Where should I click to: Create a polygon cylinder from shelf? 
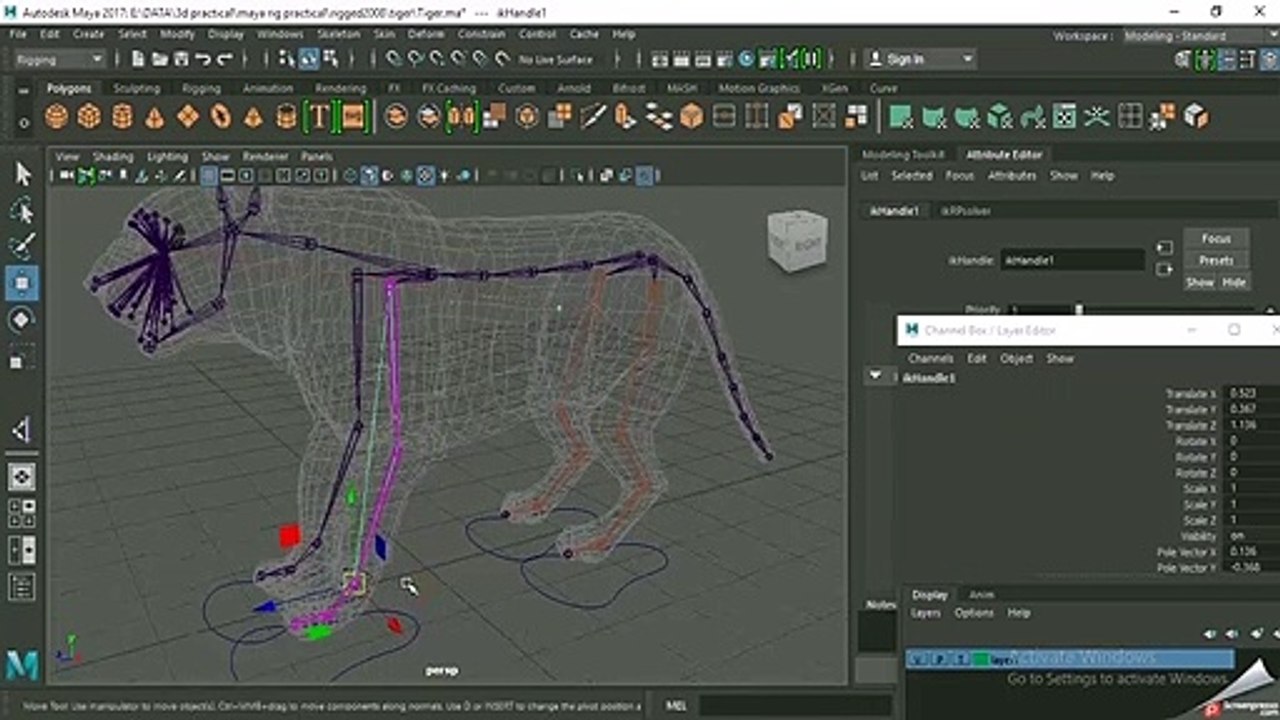click(x=122, y=117)
